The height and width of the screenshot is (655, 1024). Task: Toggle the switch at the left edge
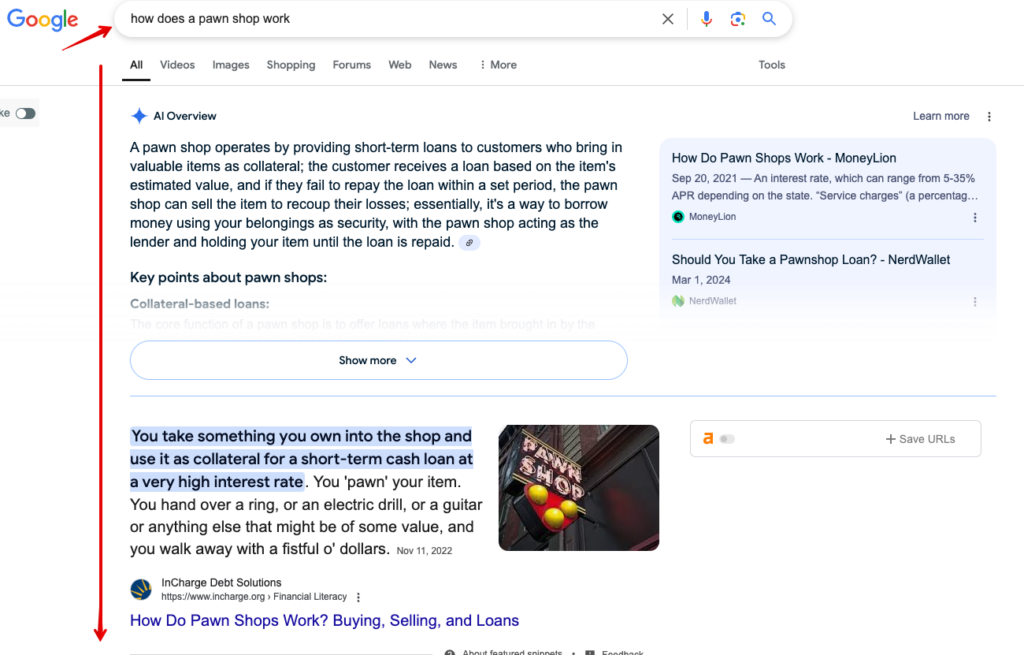pyautogui.click(x=25, y=114)
